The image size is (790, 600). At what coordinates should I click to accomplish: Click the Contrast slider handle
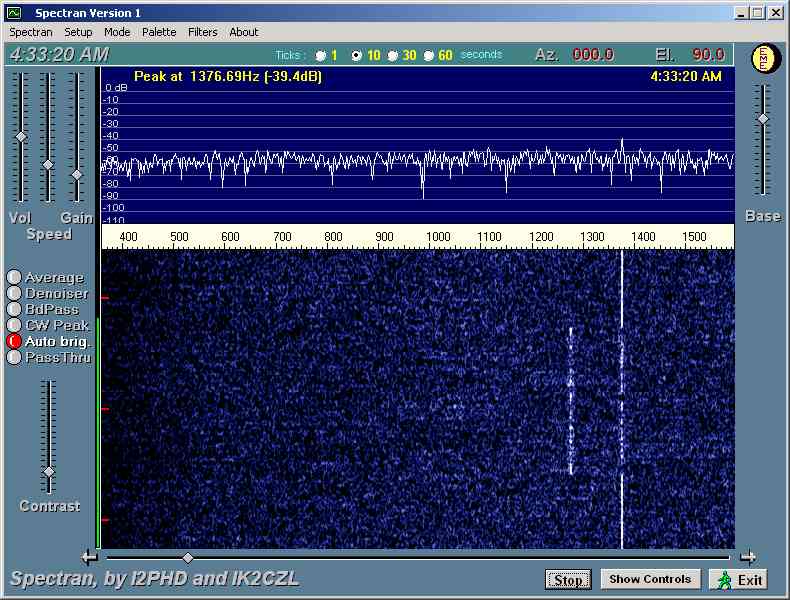click(x=48, y=471)
